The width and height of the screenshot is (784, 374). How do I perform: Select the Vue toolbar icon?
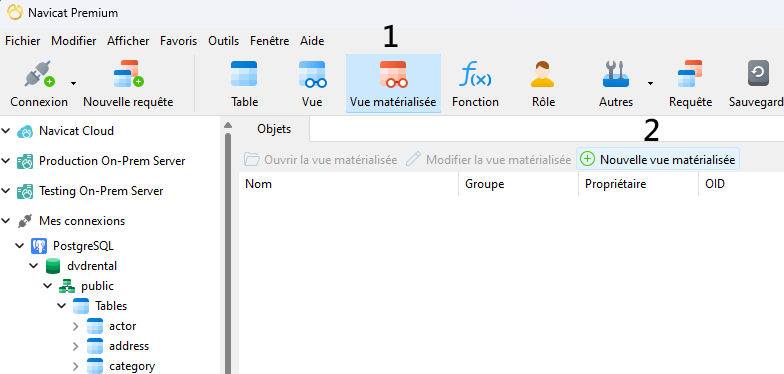click(x=312, y=74)
